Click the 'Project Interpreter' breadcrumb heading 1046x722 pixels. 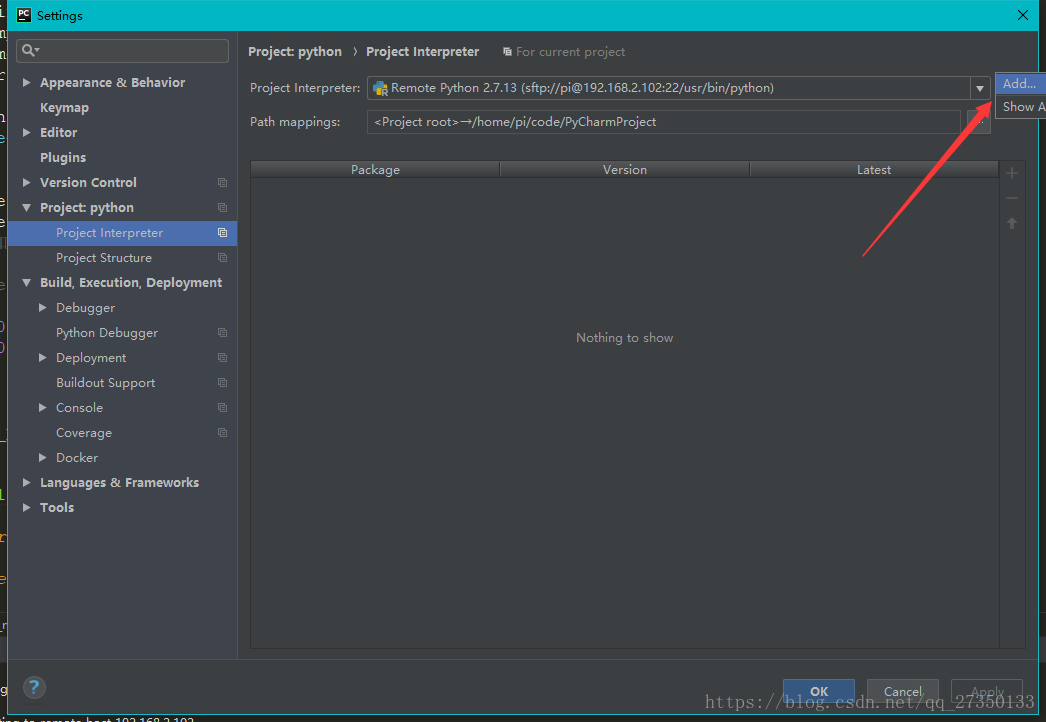[x=422, y=51]
